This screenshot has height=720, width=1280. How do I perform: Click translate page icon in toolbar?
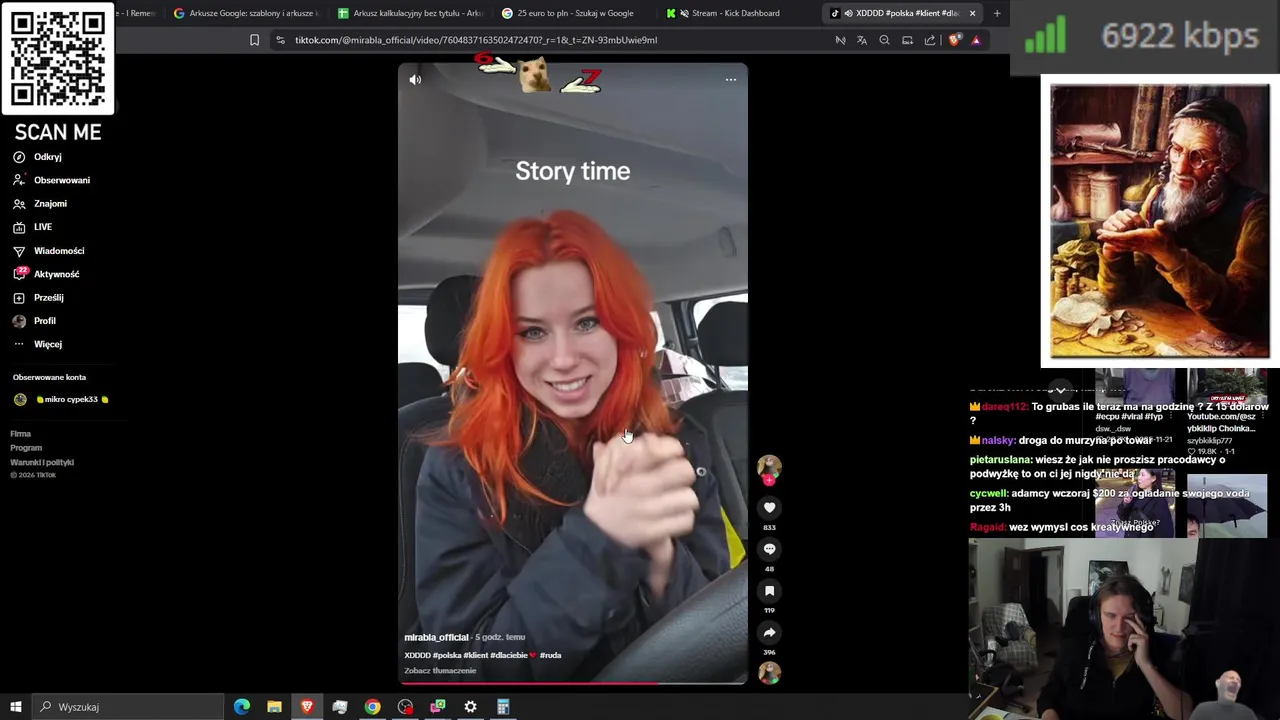[862, 40]
